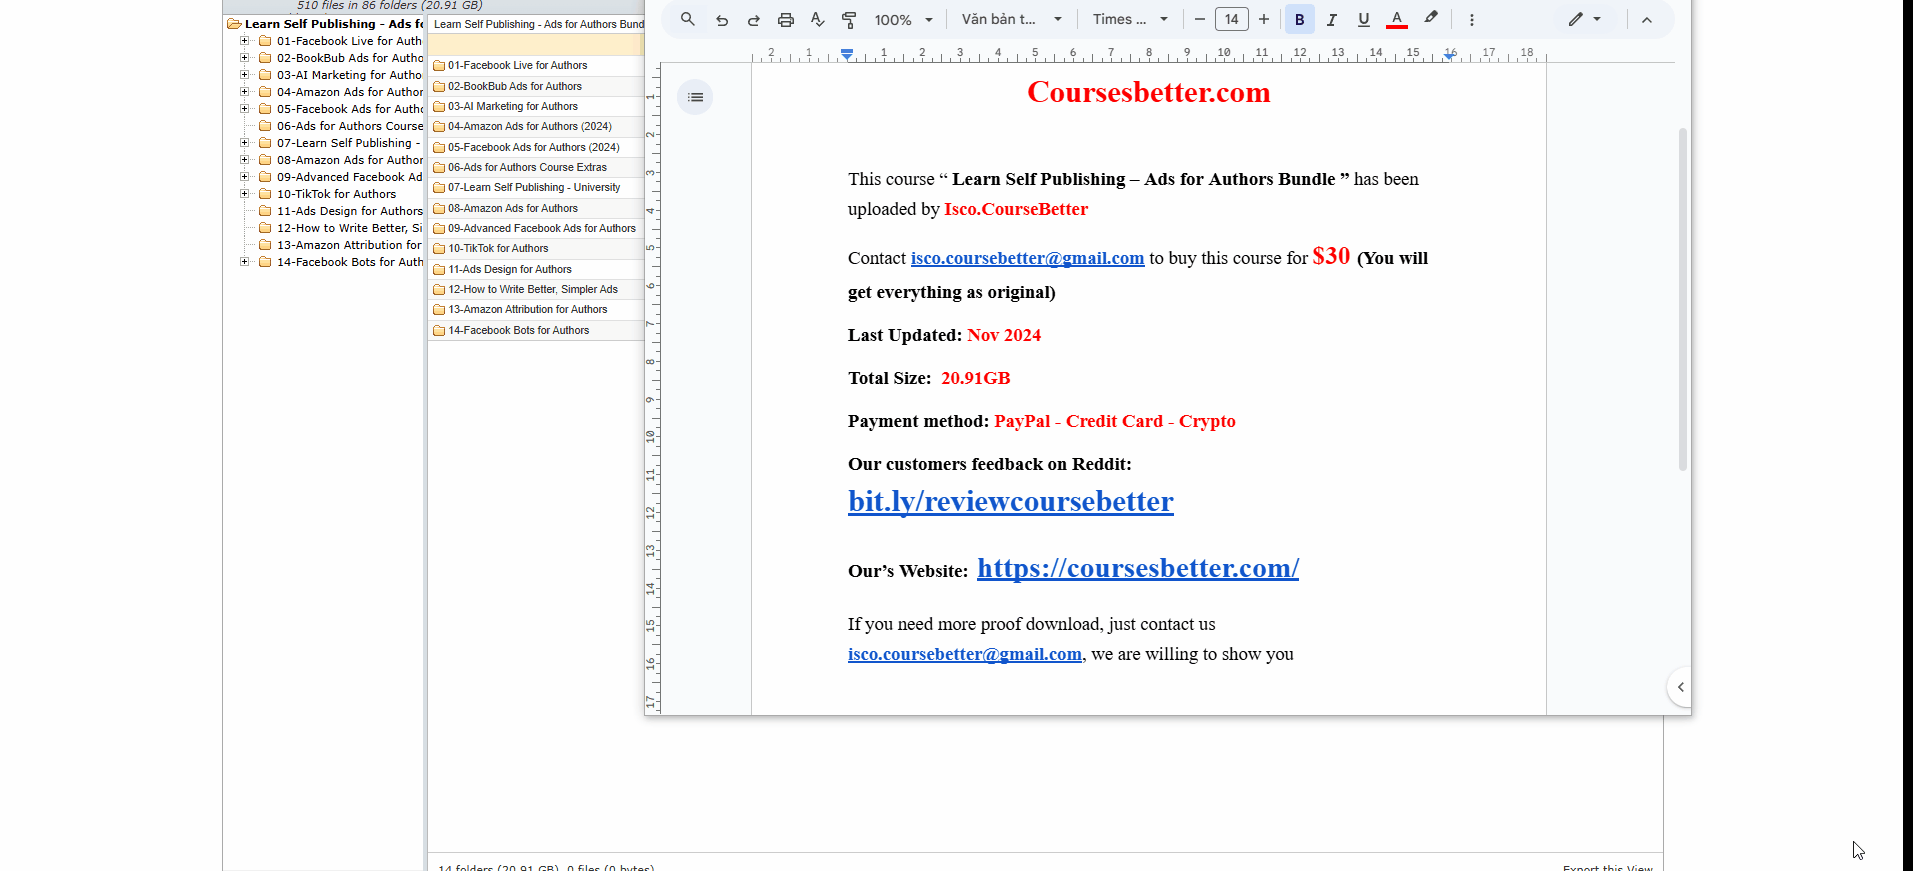Open 01-Facebook Live for Authors folder in list
1913x871 pixels.
click(517, 66)
